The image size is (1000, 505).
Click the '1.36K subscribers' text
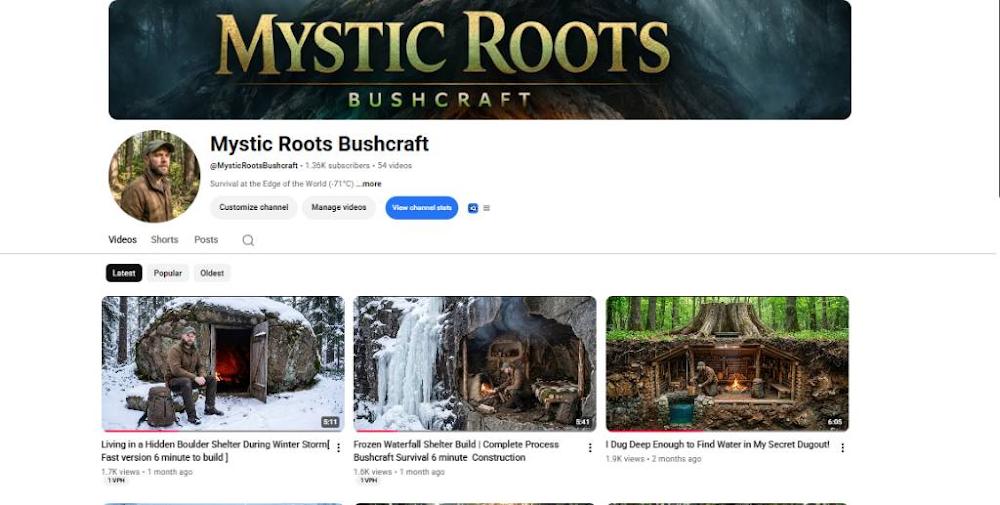coord(337,165)
